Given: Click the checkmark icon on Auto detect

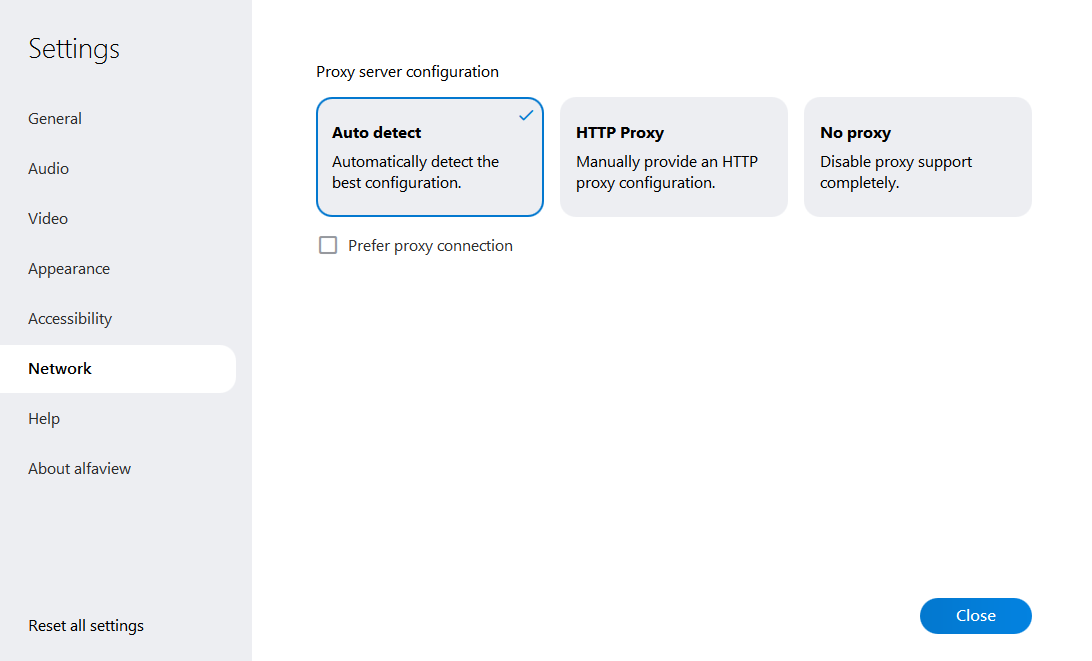Looking at the screenshot, I should pos(526,116).
